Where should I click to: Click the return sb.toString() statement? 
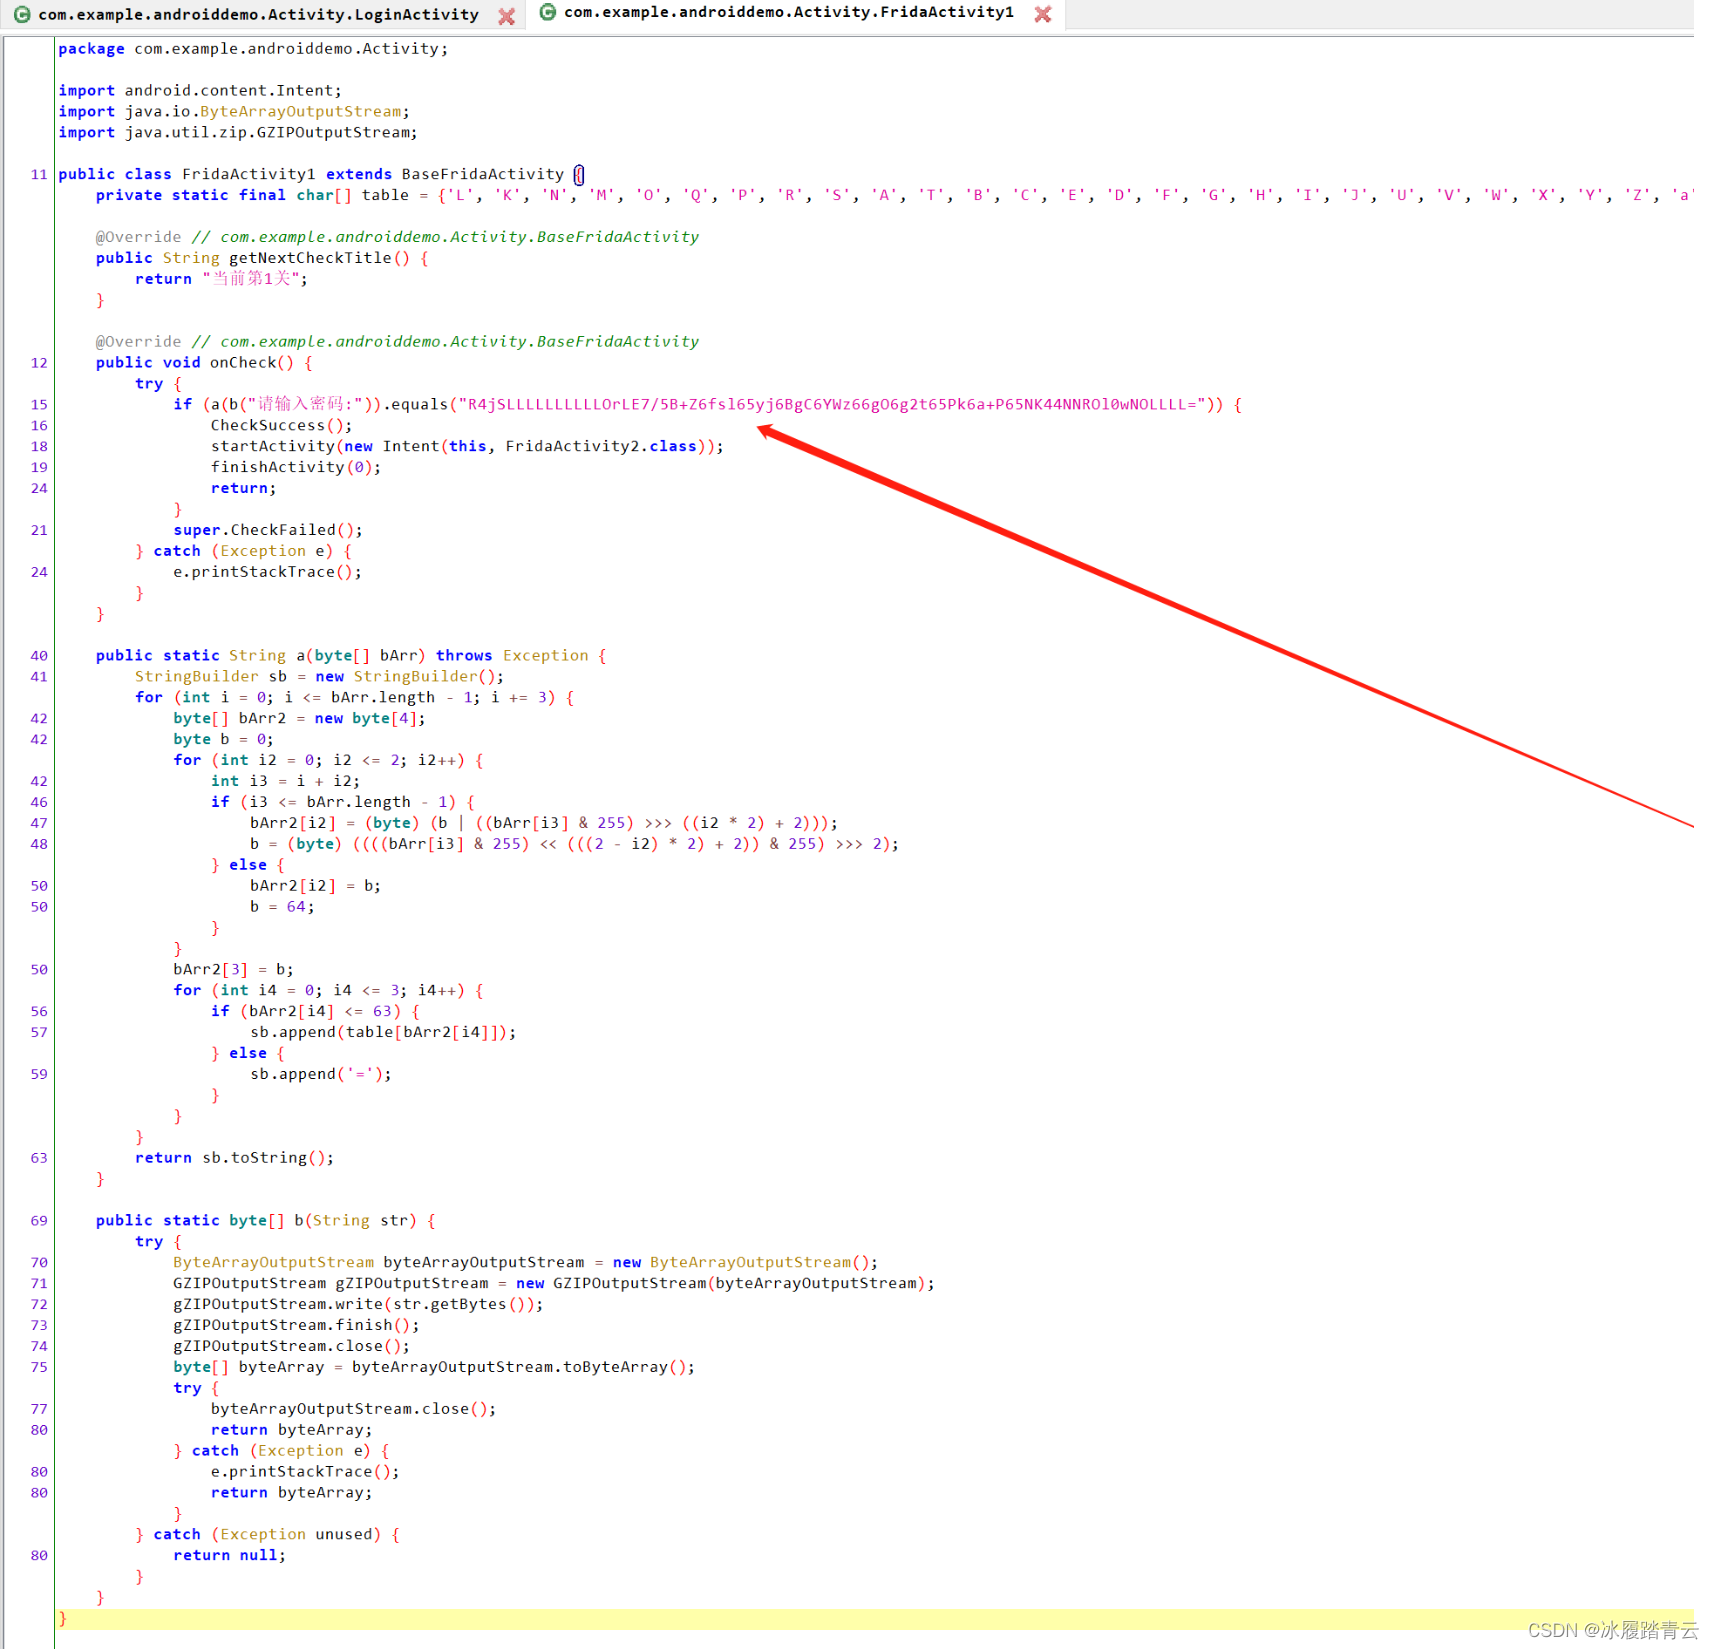click(x=234, y=1158)
